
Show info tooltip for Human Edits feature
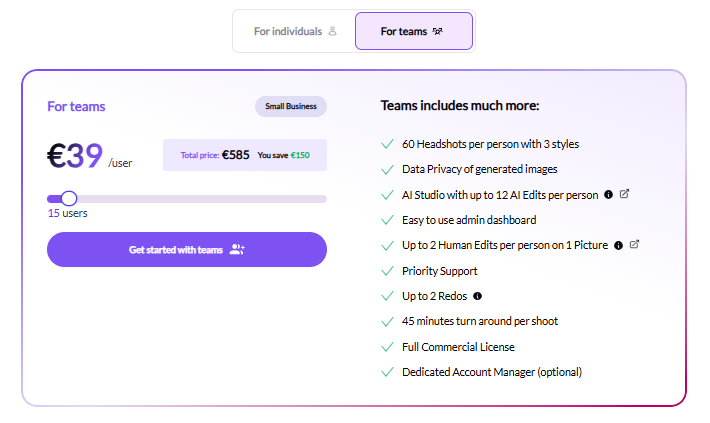[x=618, y=245]
